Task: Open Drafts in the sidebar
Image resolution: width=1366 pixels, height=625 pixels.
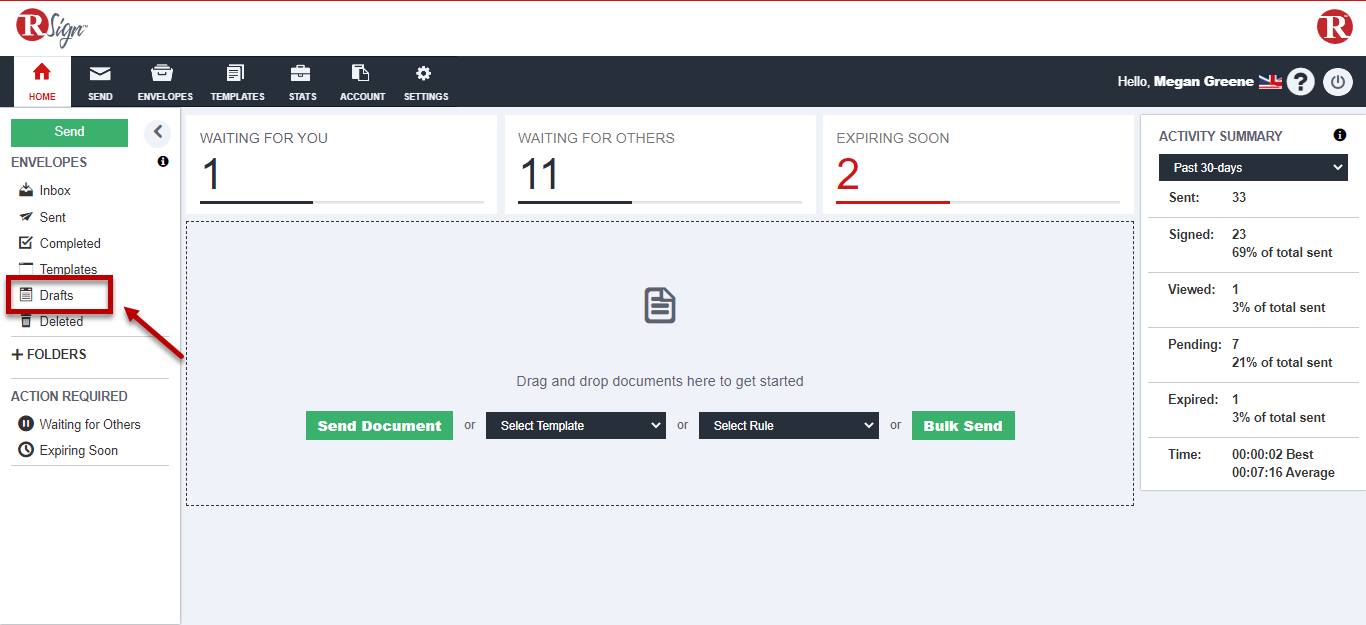Action: point(56,295)
